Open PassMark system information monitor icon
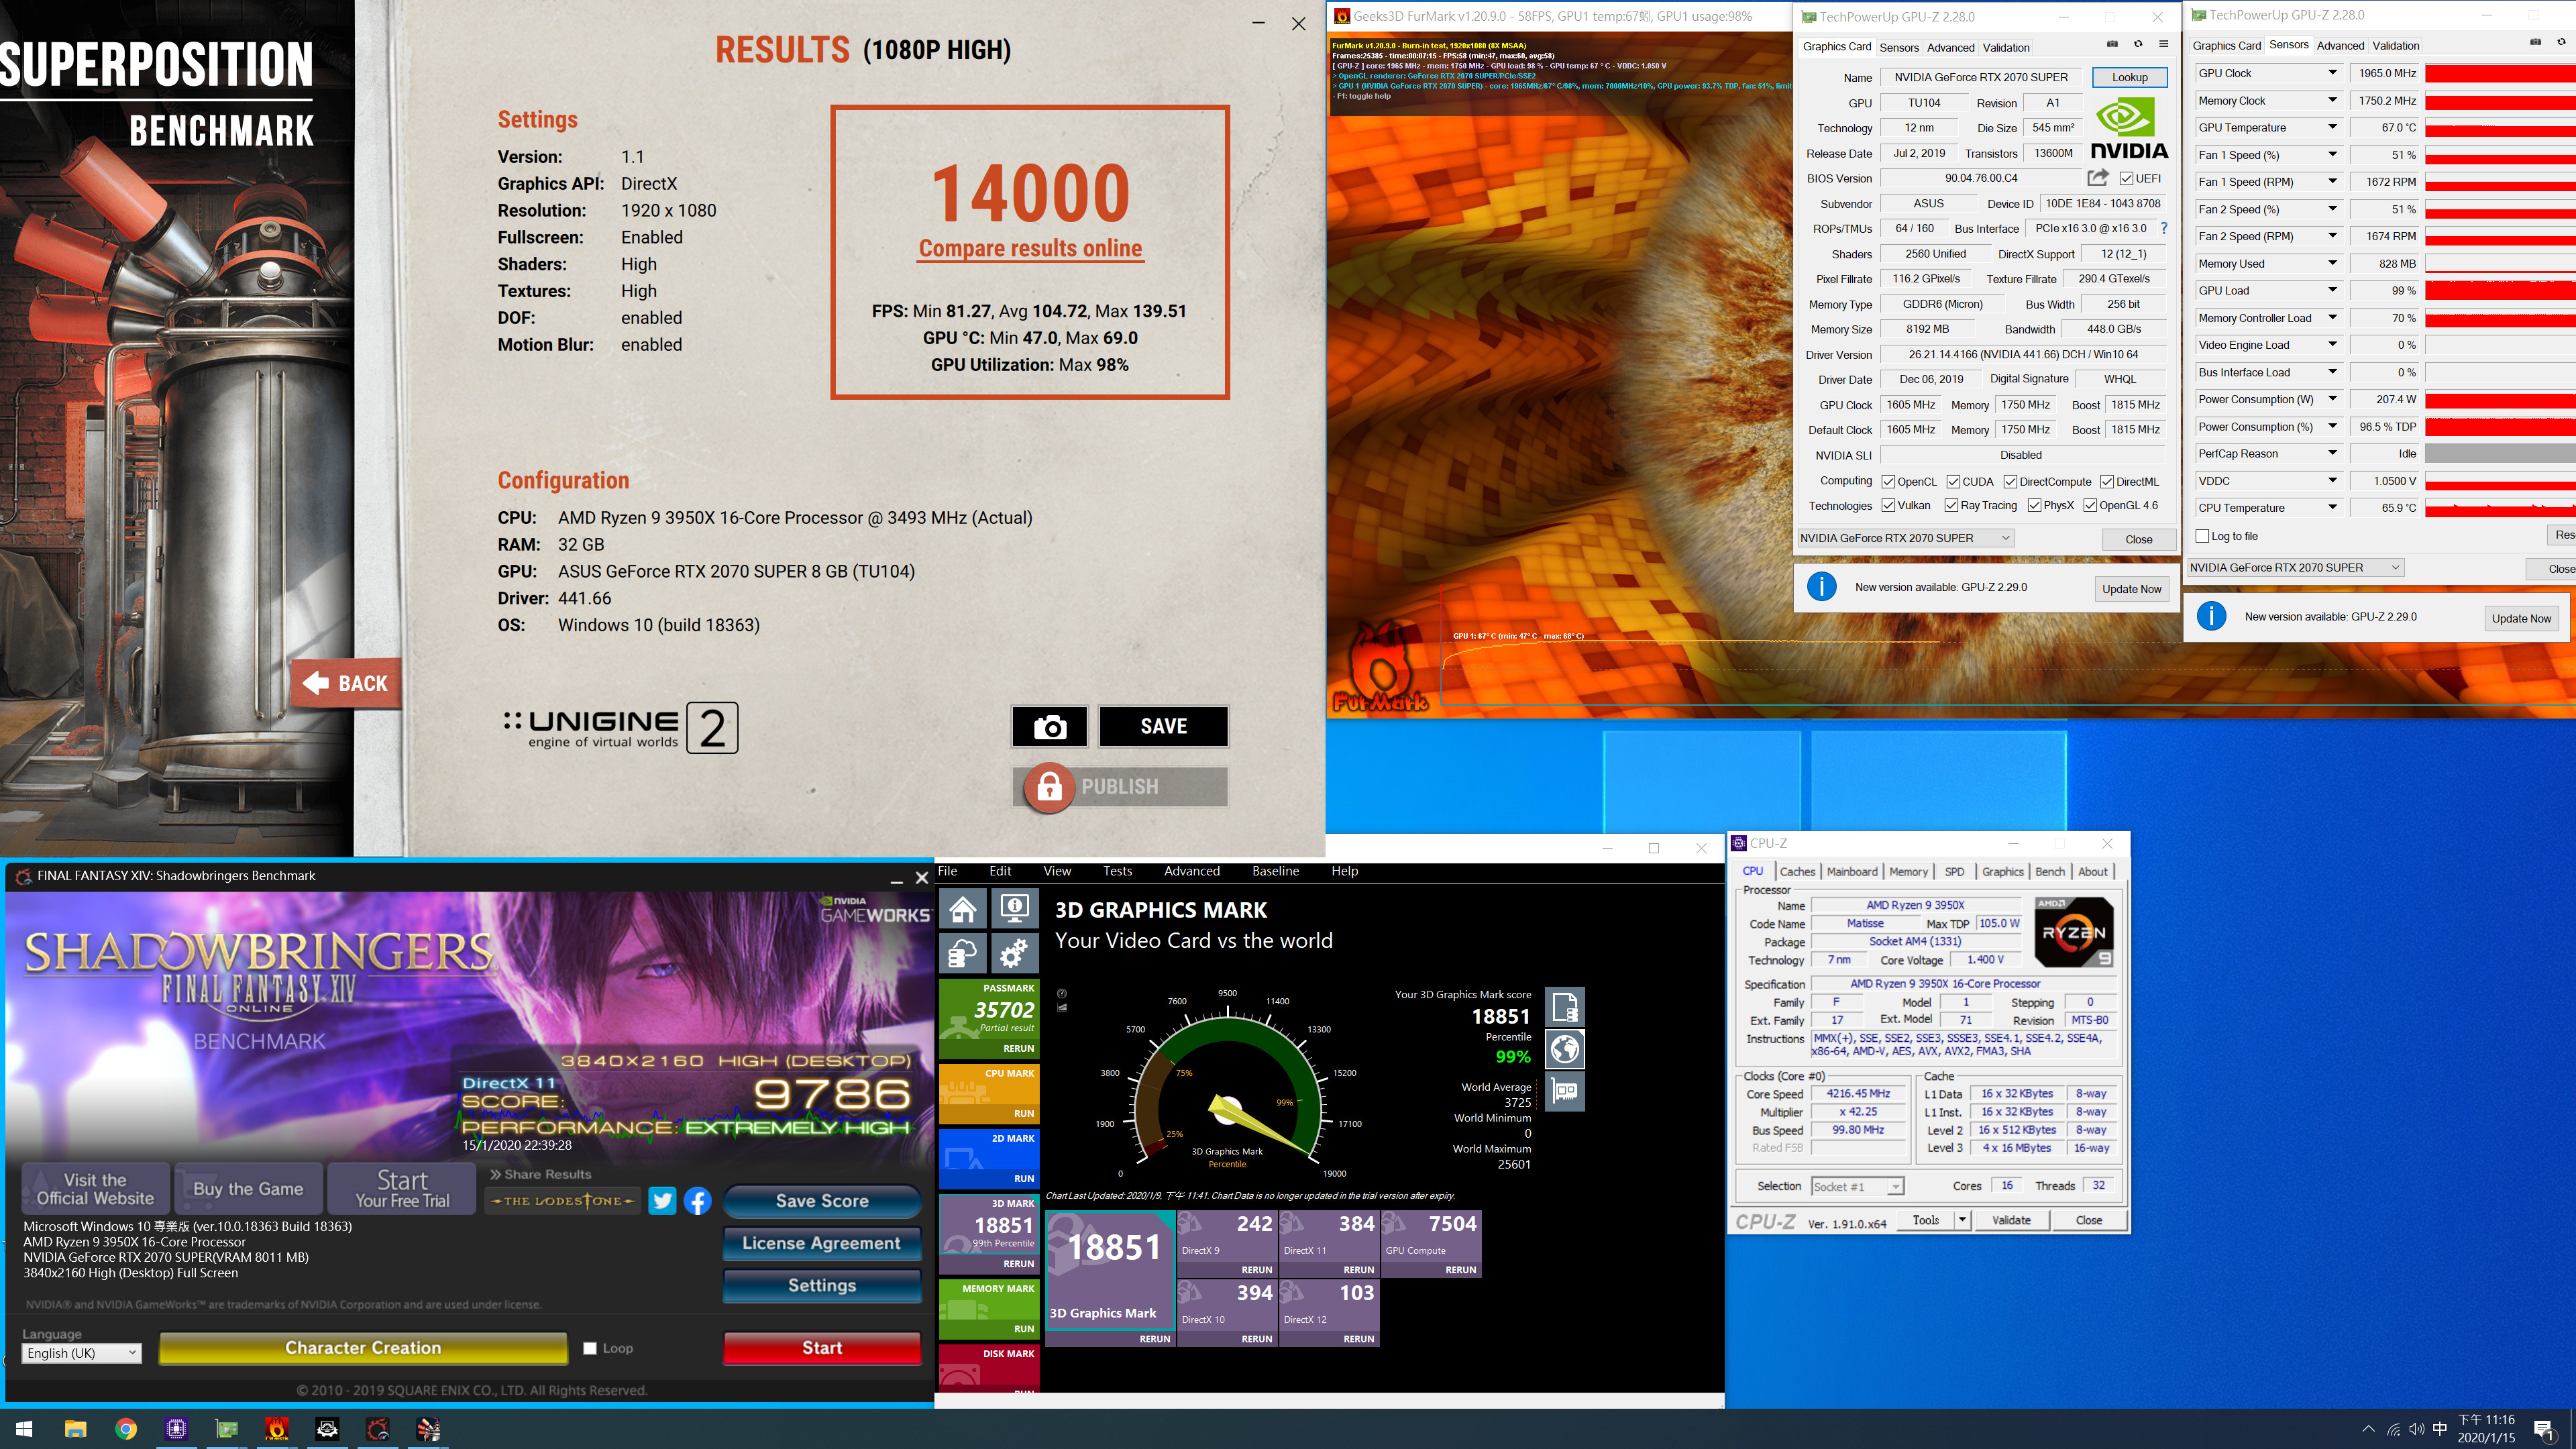This screenshot has width=2576, height=1449. point(1014,909)
